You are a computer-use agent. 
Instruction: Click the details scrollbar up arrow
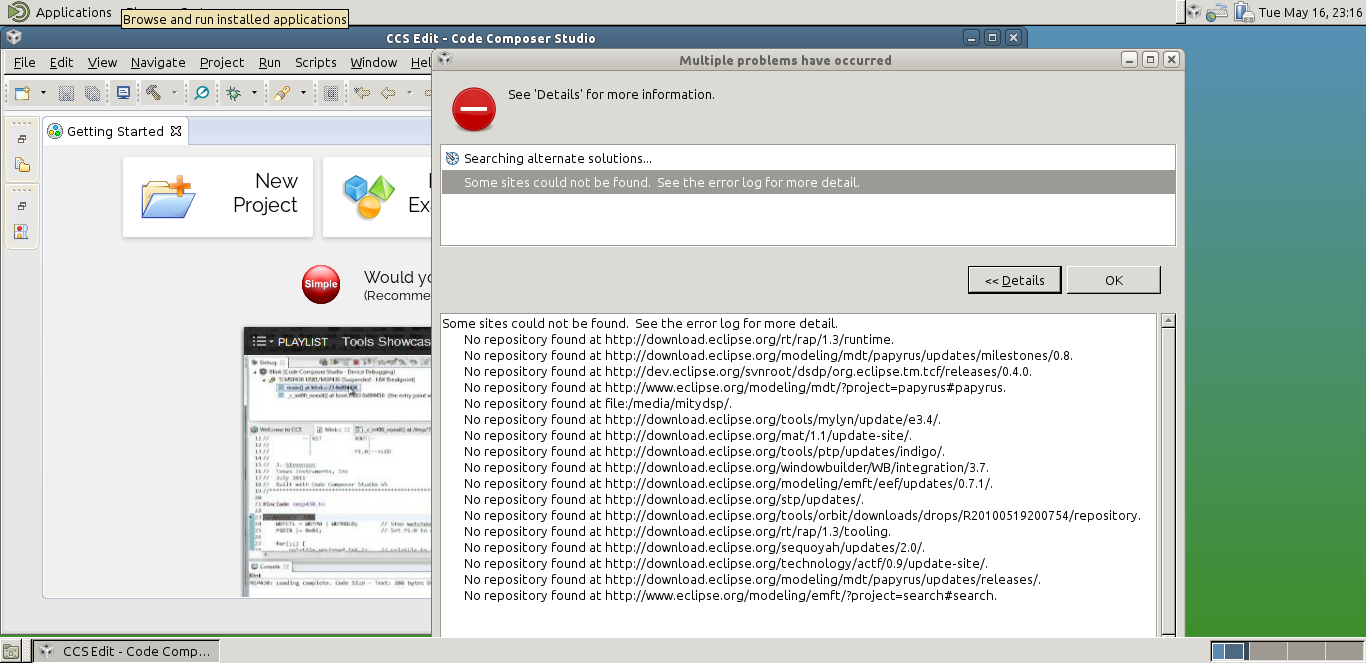[x=1167, y=320]
